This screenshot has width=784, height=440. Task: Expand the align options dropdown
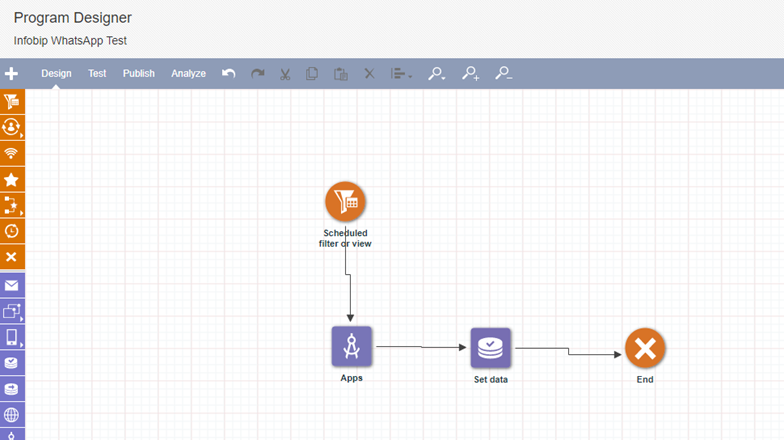pos(401,74)
